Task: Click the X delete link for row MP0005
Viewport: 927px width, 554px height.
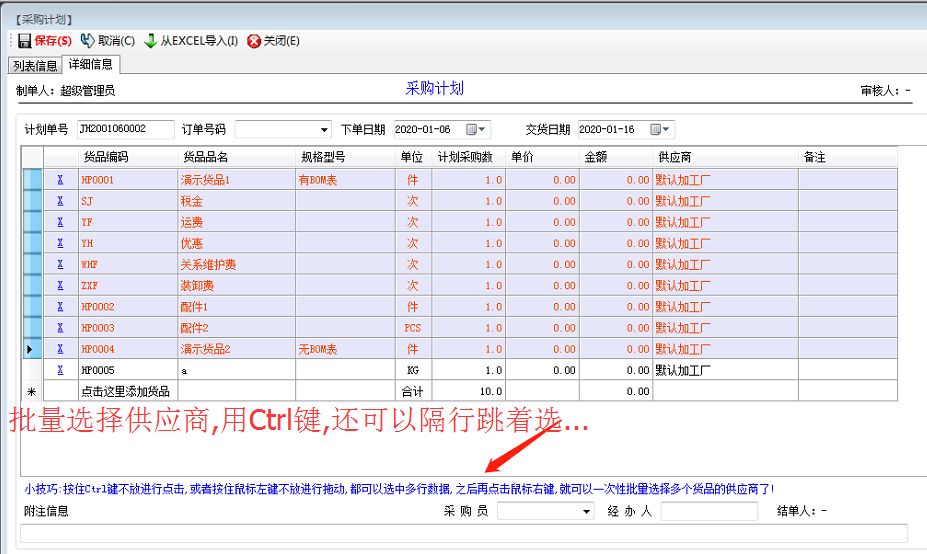Action: (x=60, y=370)
